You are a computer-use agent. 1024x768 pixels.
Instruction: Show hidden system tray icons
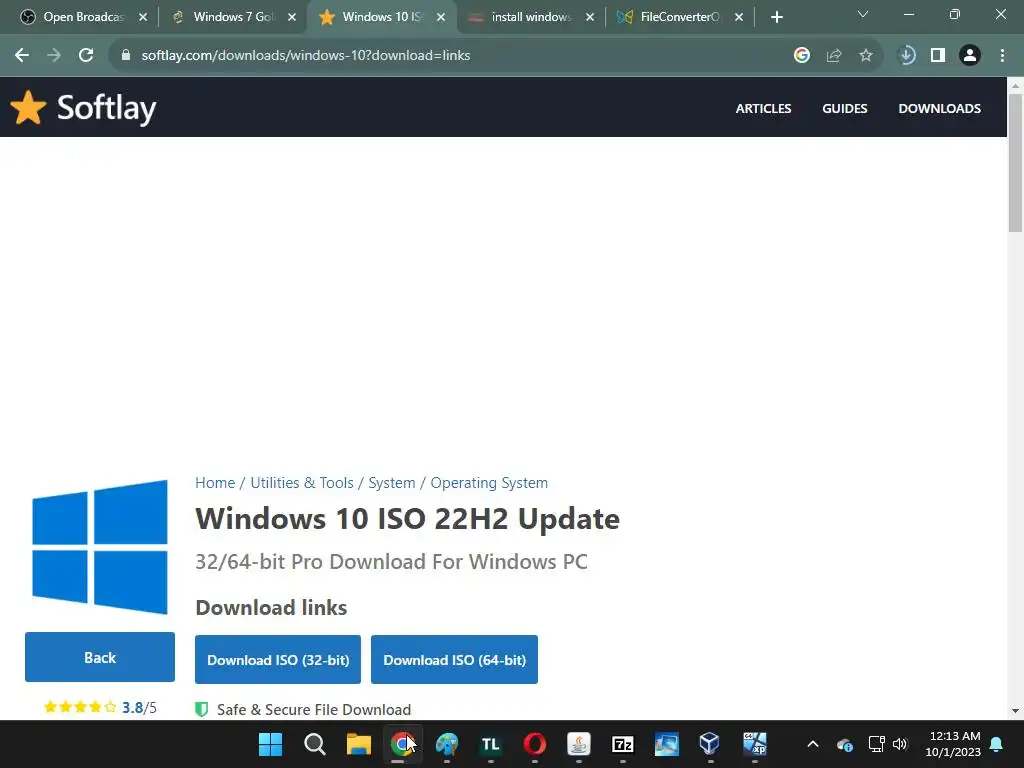pos(813,744)
